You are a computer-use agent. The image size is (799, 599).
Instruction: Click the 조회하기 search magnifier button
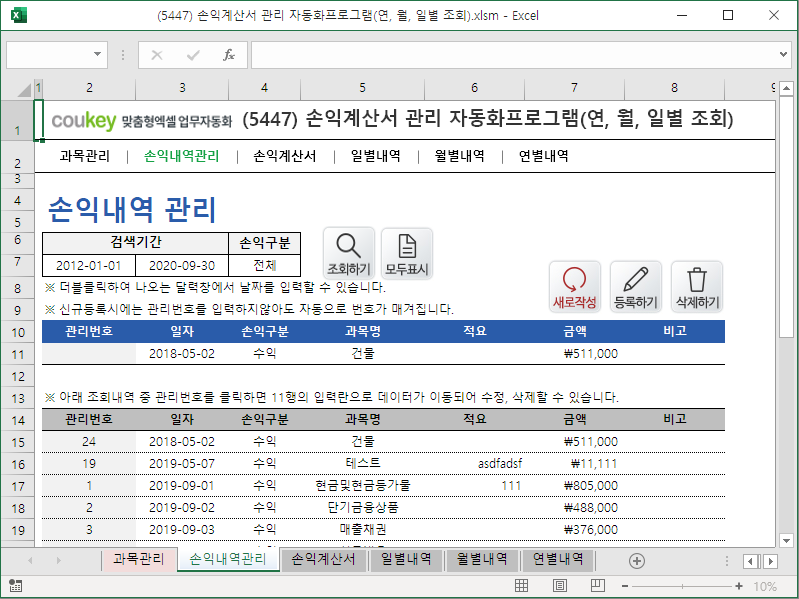349,253
